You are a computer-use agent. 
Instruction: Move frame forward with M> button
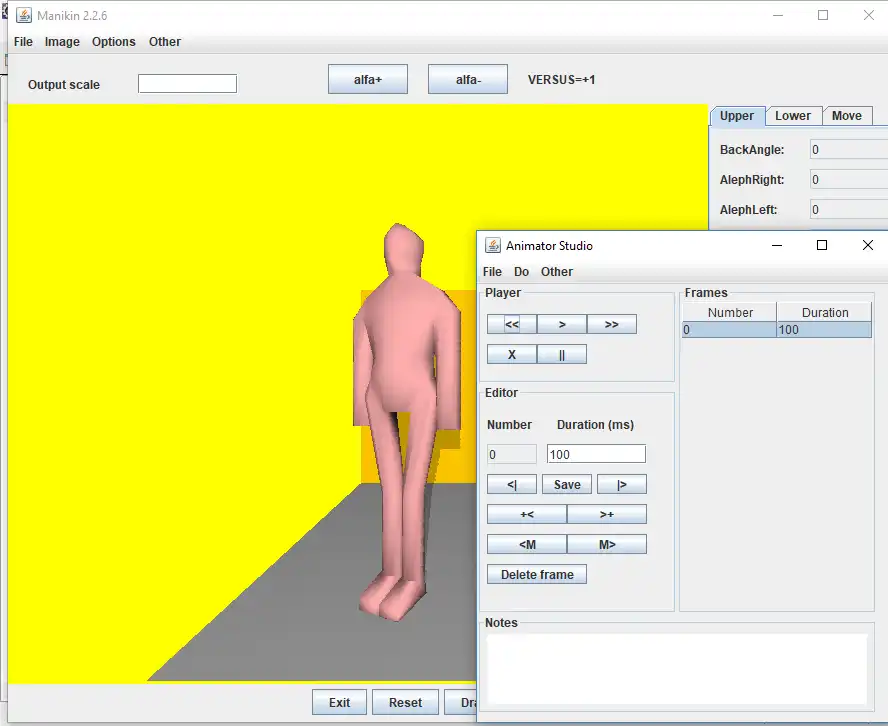[x=606, y=544]
